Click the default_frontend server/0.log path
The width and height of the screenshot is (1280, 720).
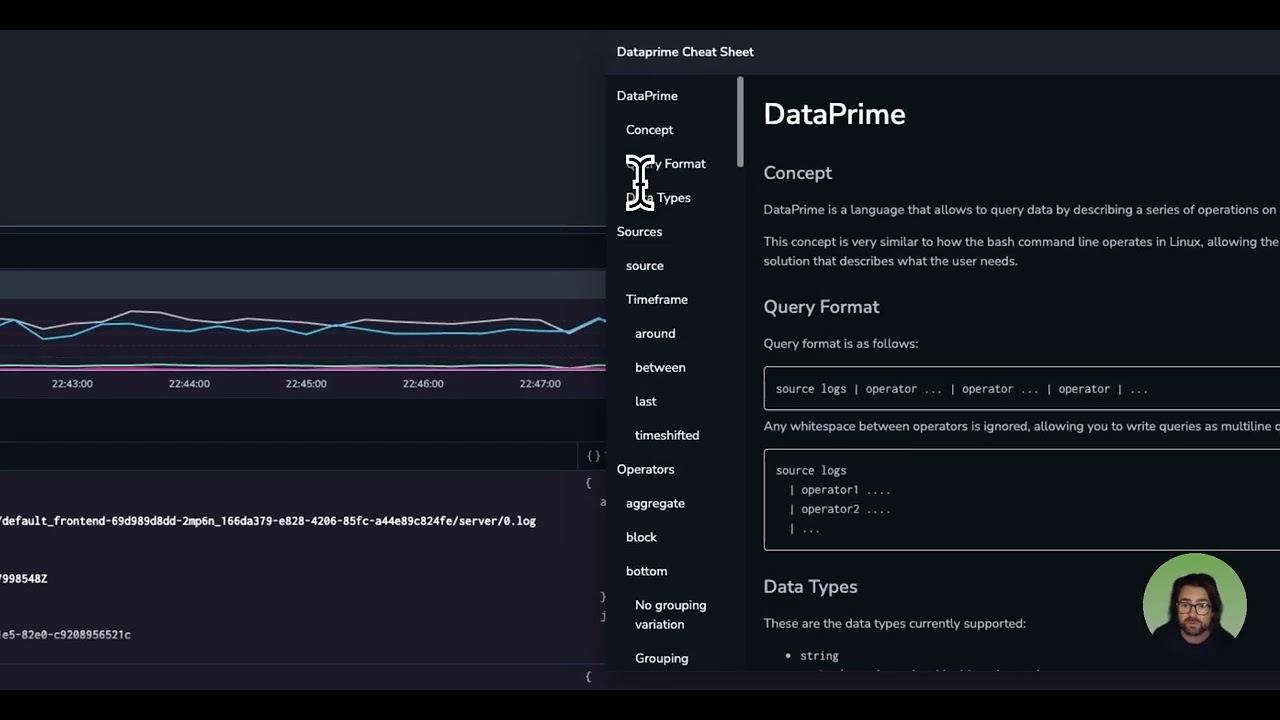coord(268,521)
